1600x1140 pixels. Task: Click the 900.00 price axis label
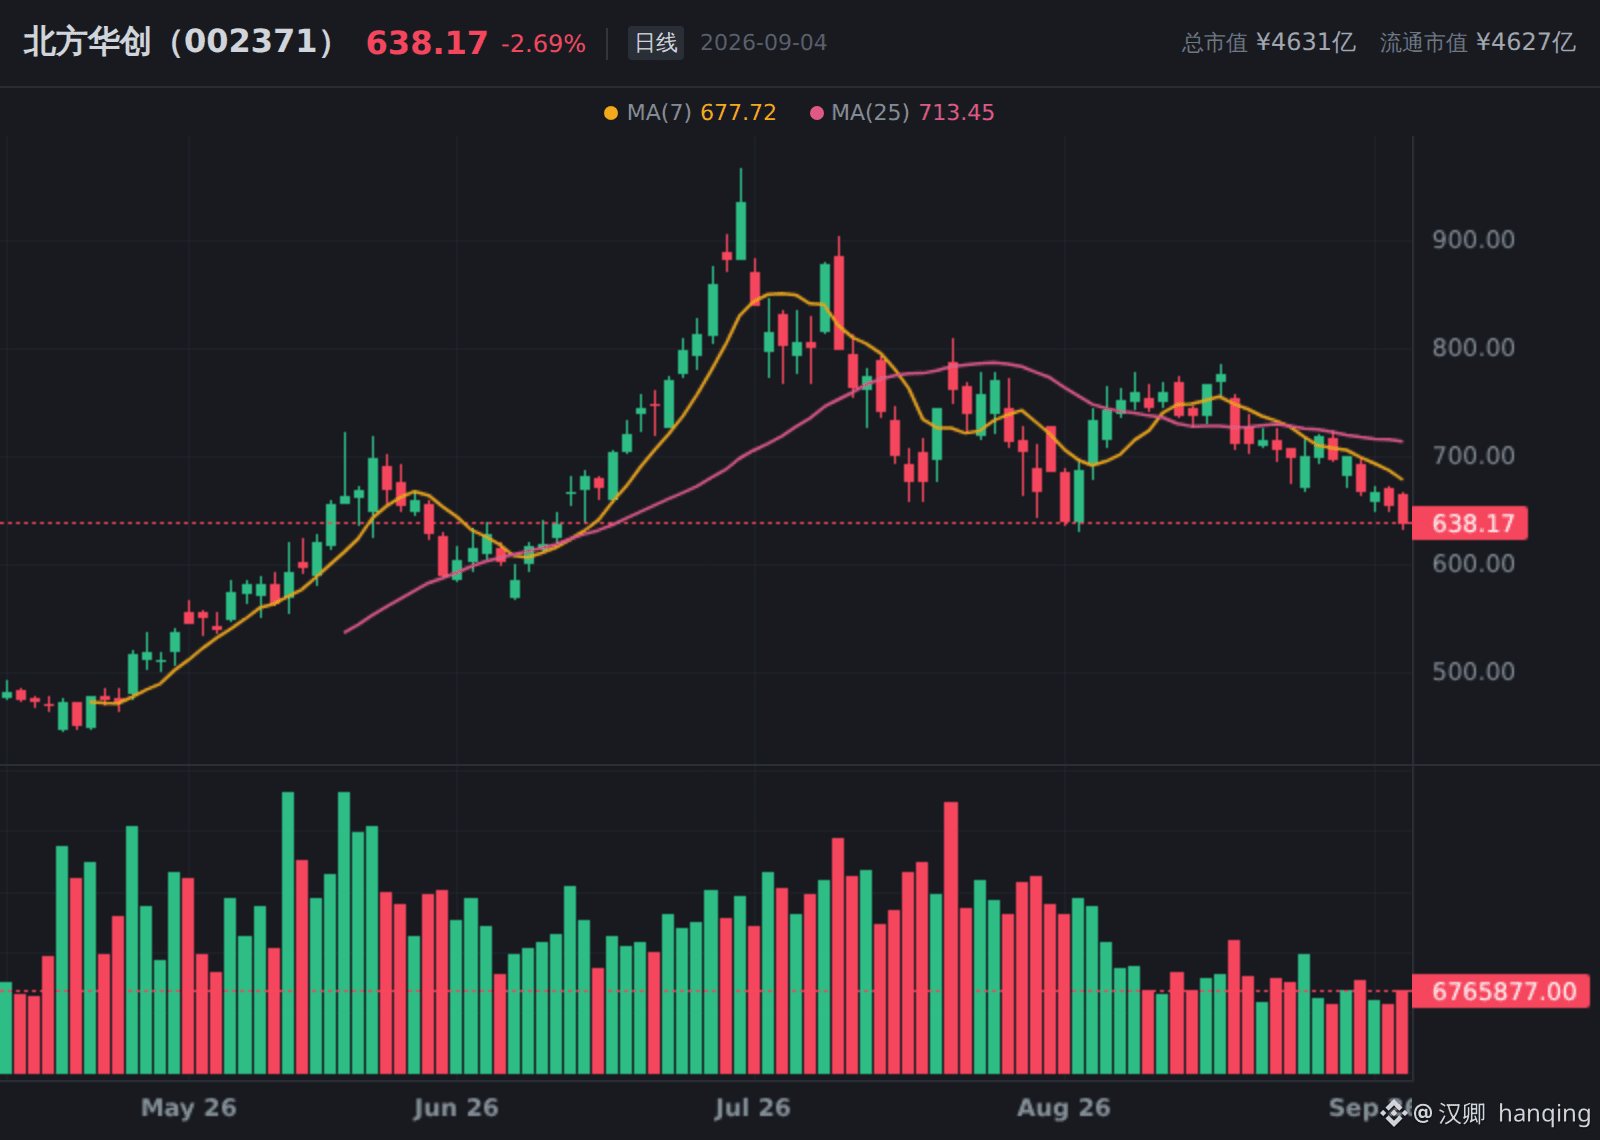[1473, 240]
